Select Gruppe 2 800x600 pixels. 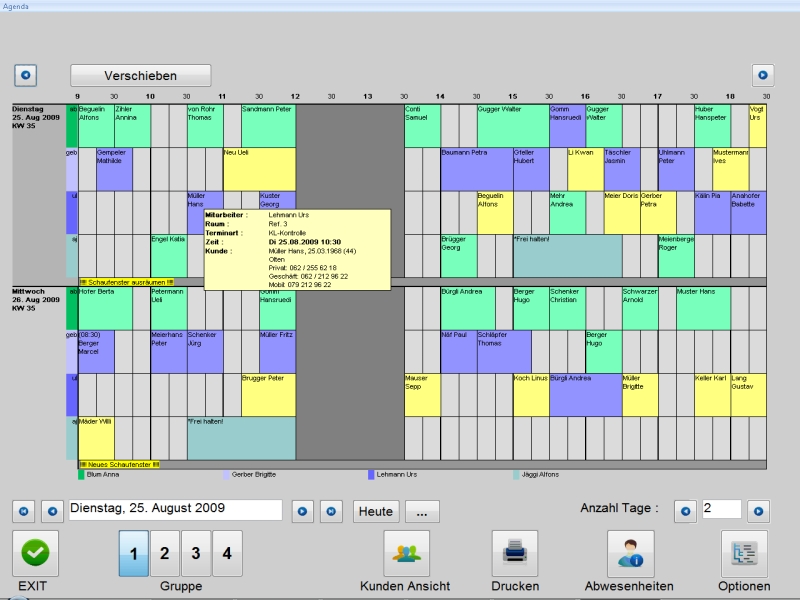point(164,554)
